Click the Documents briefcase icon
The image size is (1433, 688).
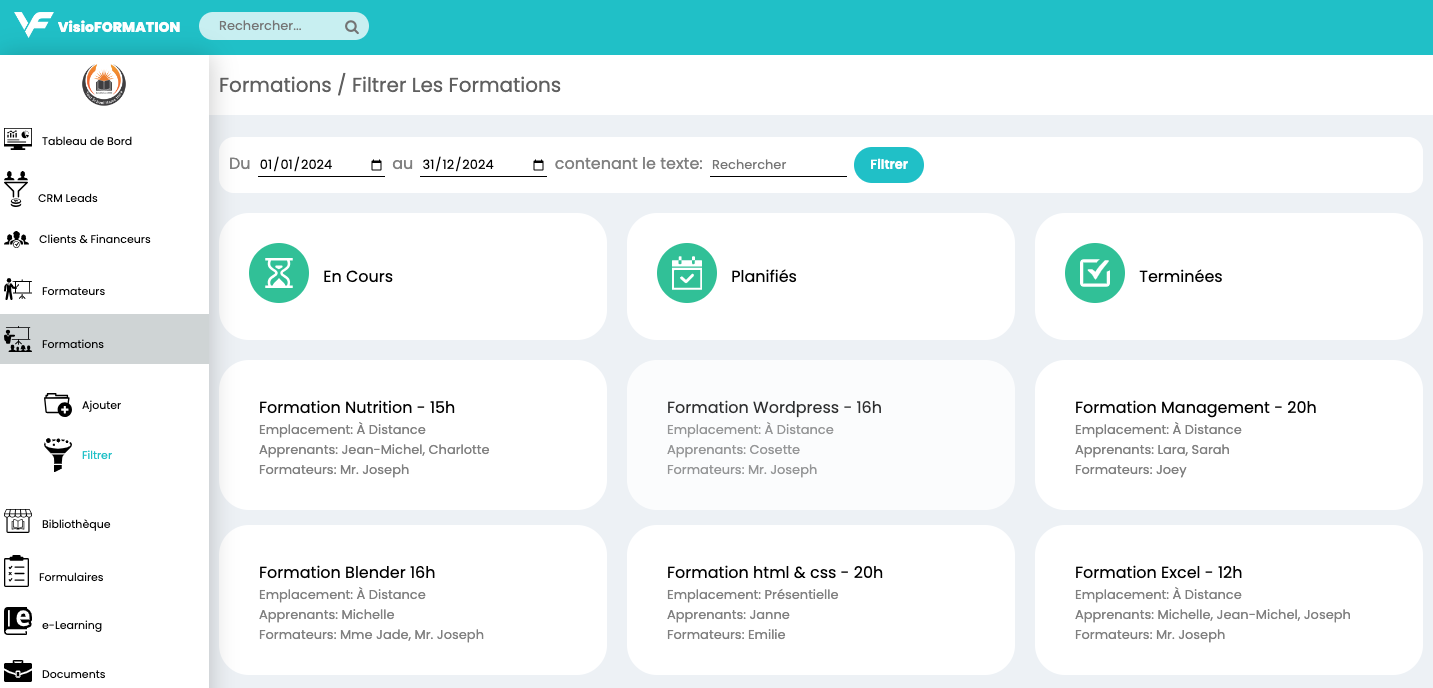click(18, 671)
